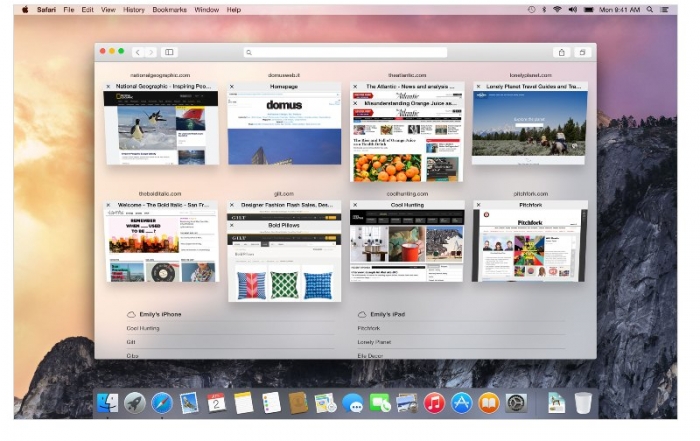Close the Bold Pillows tab

[232, 225]
